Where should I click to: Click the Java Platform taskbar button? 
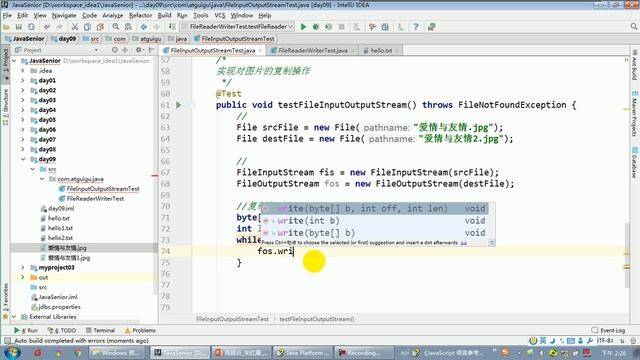(303, 352)
